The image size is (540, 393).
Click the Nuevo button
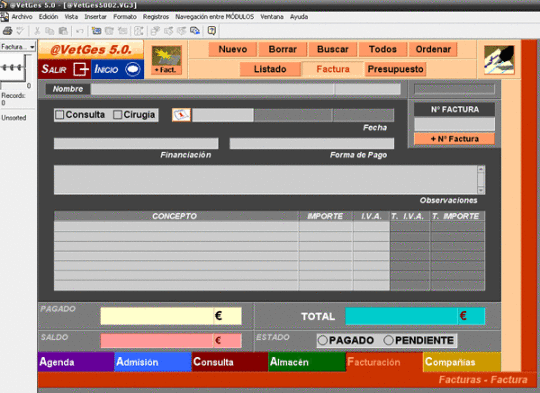[x=232, y=49]
